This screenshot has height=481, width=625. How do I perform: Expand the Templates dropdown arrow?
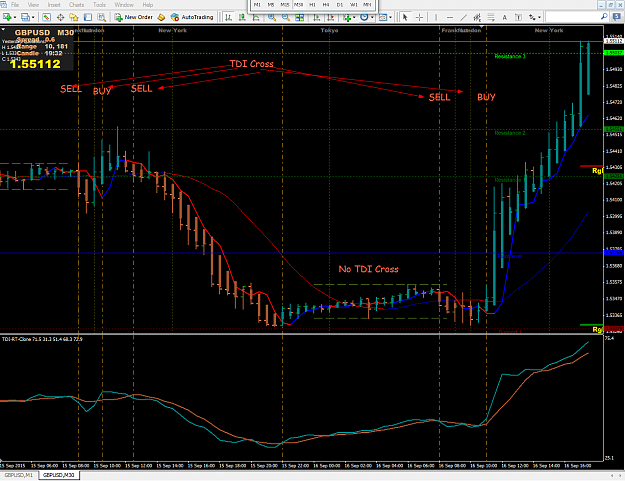tap(390, 17)
